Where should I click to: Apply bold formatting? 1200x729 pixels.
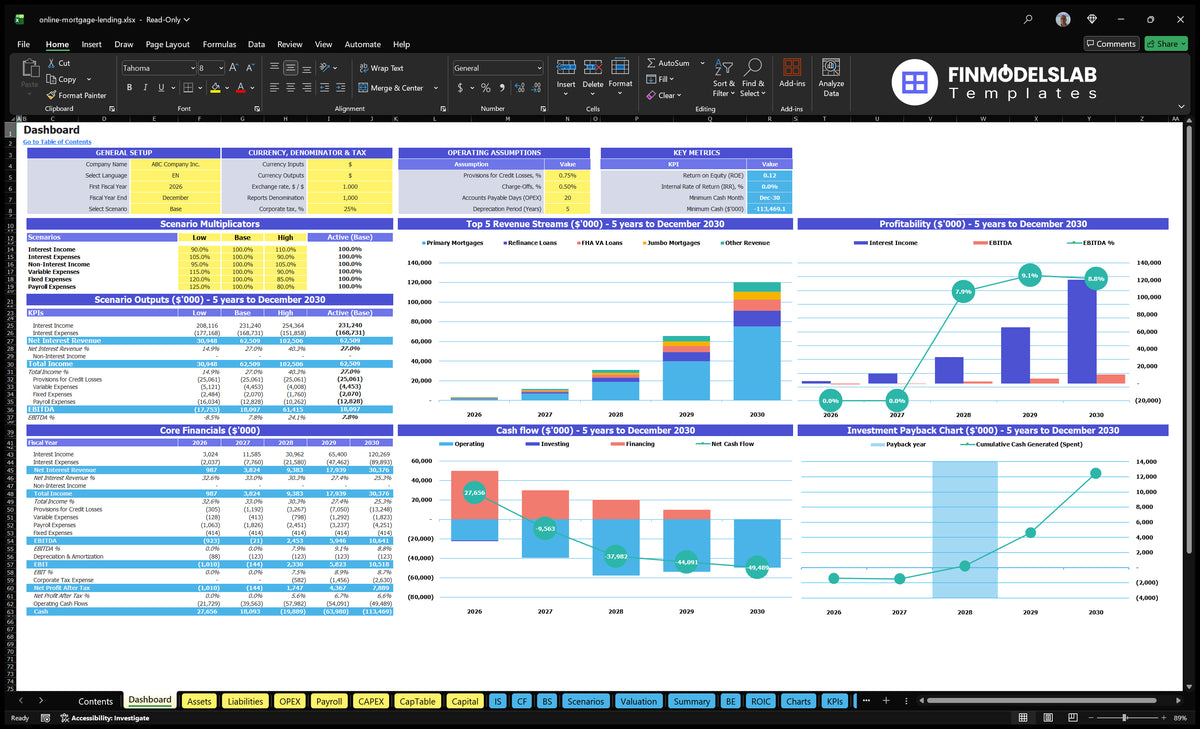tap(129, 88)
